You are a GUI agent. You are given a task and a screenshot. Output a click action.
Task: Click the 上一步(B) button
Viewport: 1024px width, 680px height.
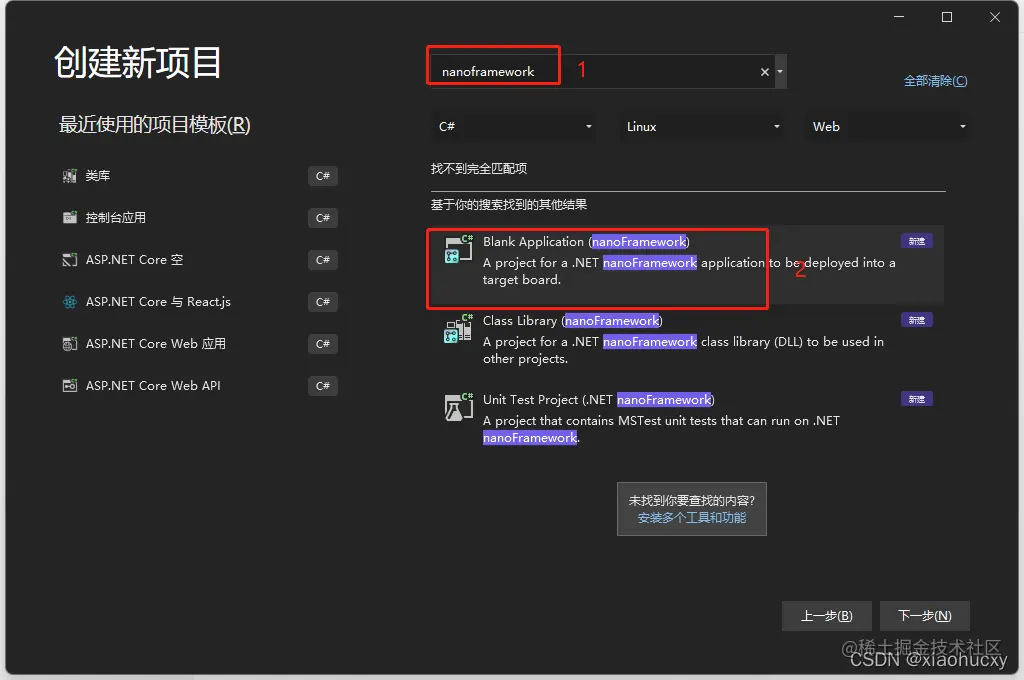(826, 616)
